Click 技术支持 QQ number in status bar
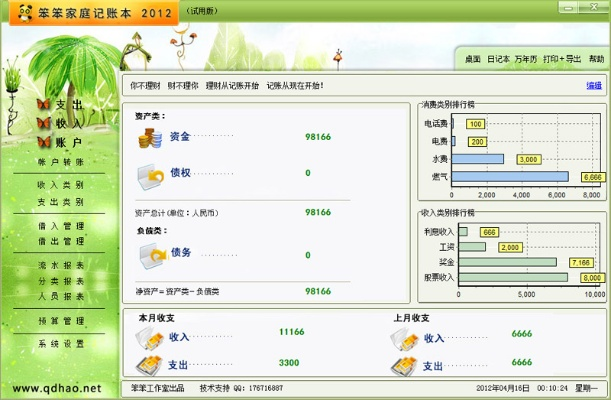This screenshot has height=400, width=611. 242,388
